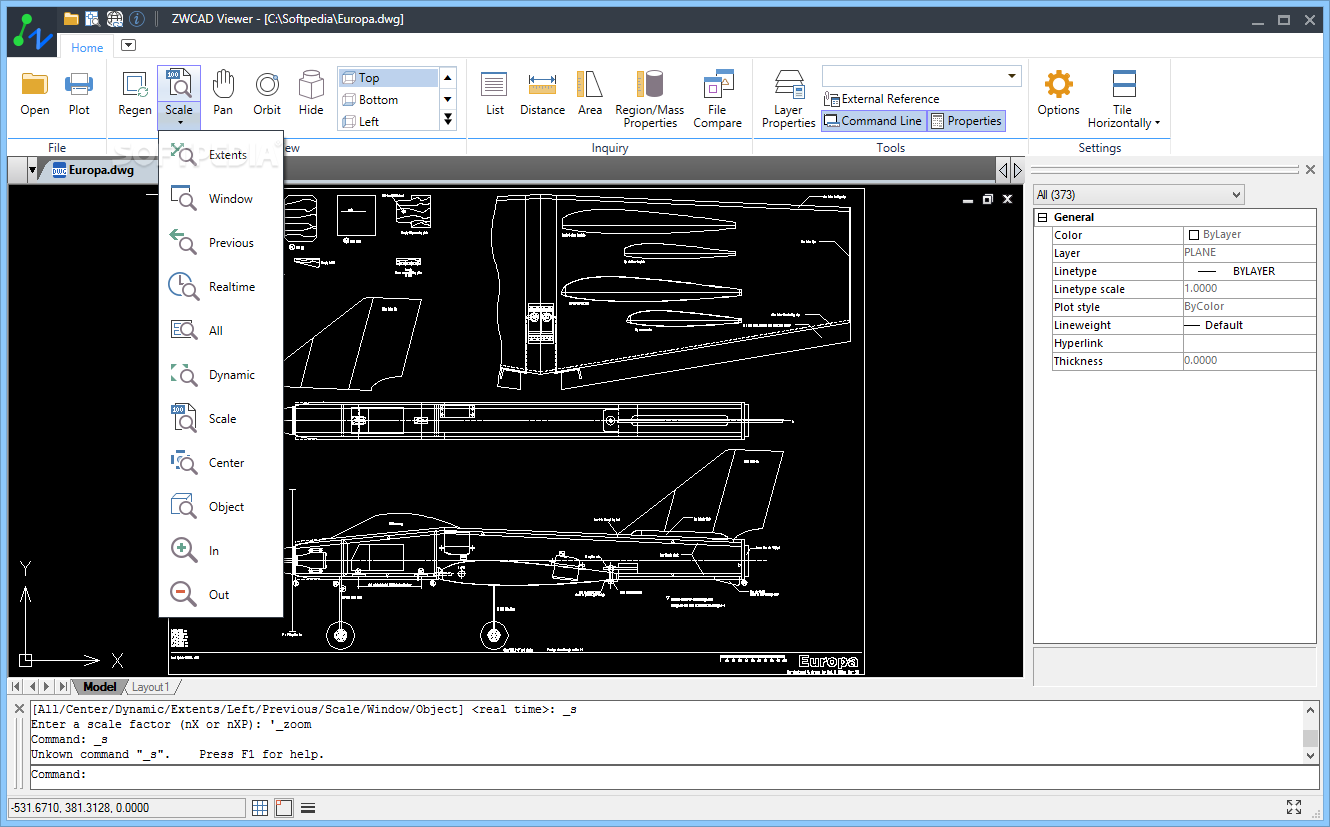The height and width of the screenshot is (827, 1330).
Task: Switch to the Layout1 tab
Action: pos(151,687)
